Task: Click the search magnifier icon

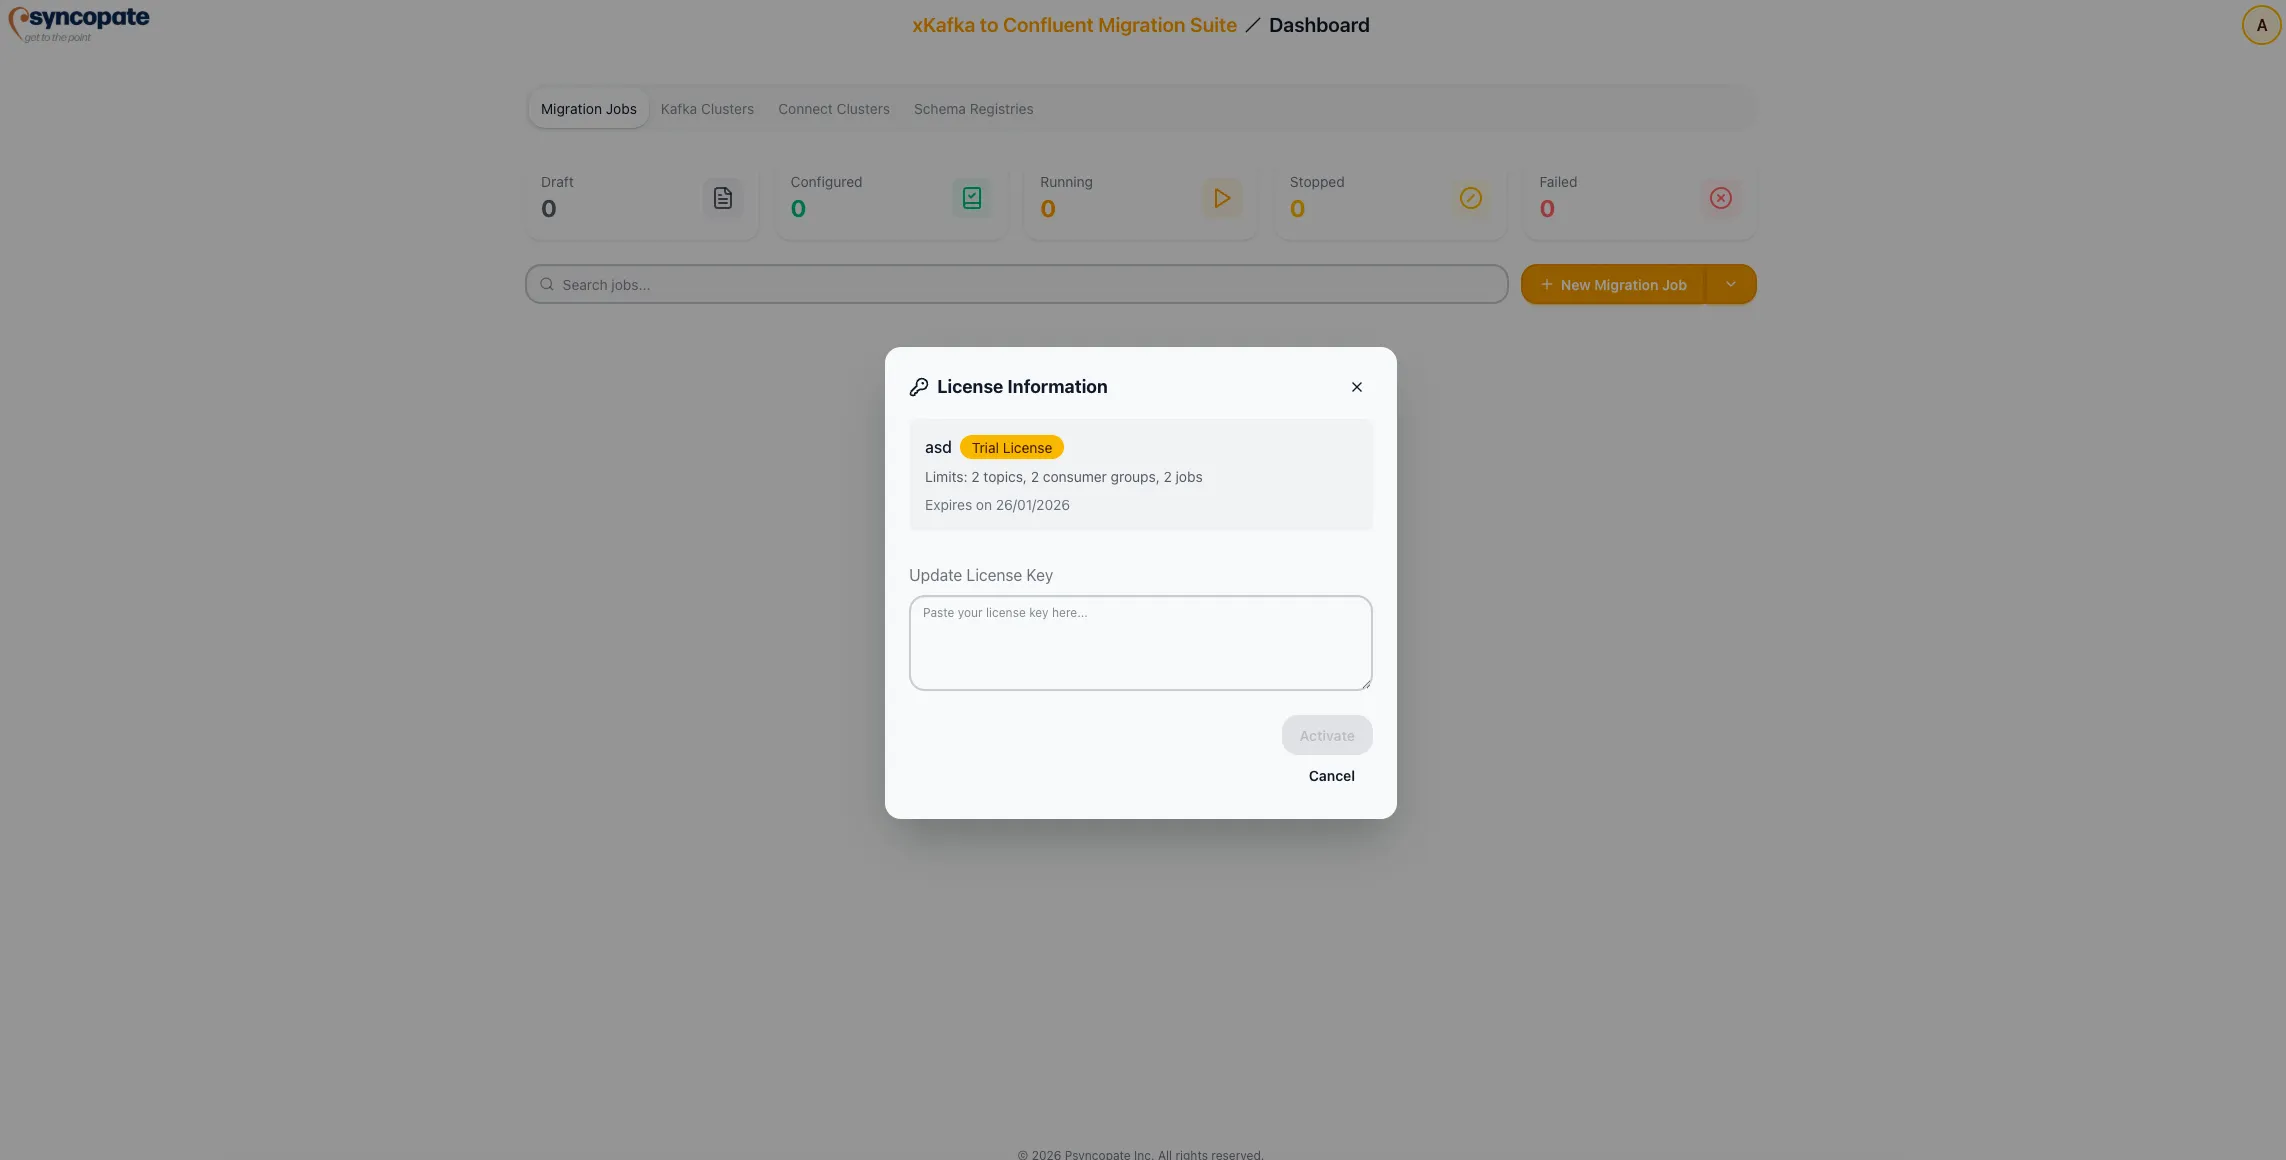Action: pos(547,284)
